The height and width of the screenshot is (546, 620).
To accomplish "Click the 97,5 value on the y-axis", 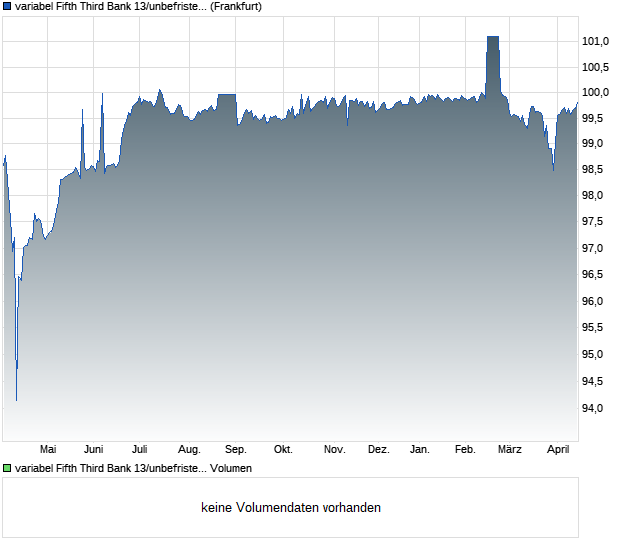I will [x=592, y=221].
